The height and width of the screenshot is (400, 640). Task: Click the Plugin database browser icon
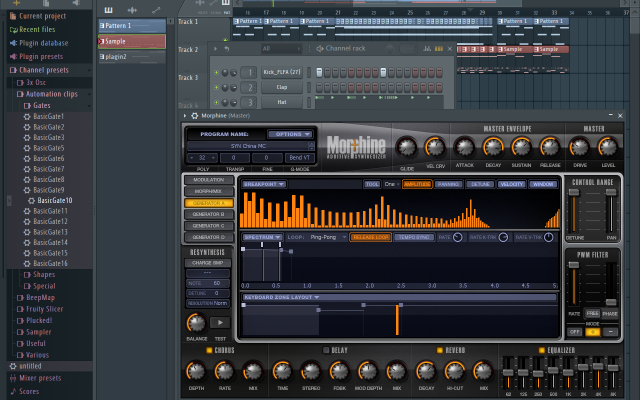click(x=13, y=43)
